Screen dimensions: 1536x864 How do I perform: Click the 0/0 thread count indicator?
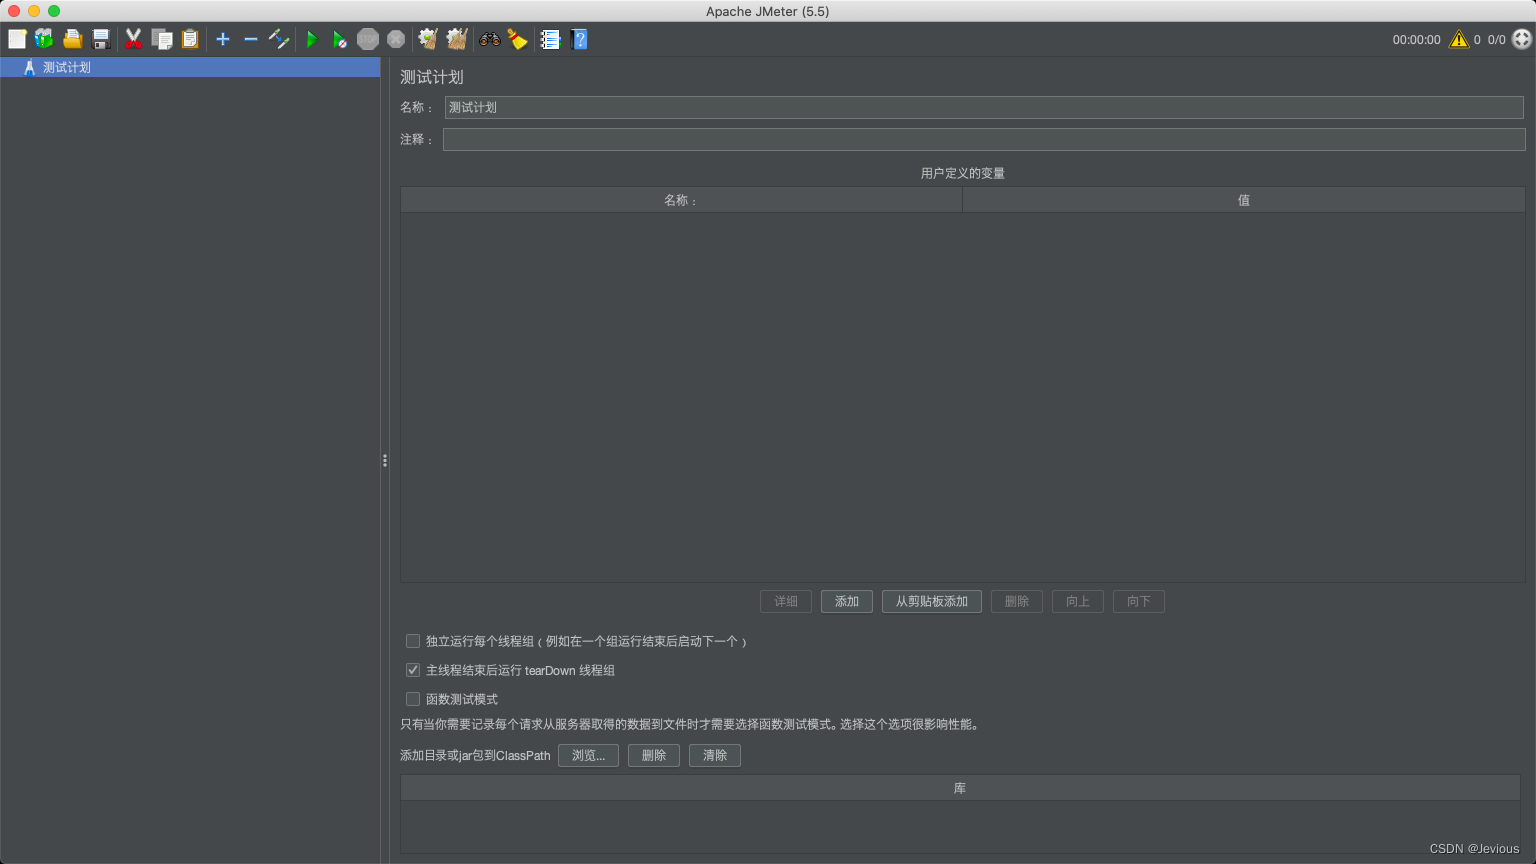[x=1497, y=40]
